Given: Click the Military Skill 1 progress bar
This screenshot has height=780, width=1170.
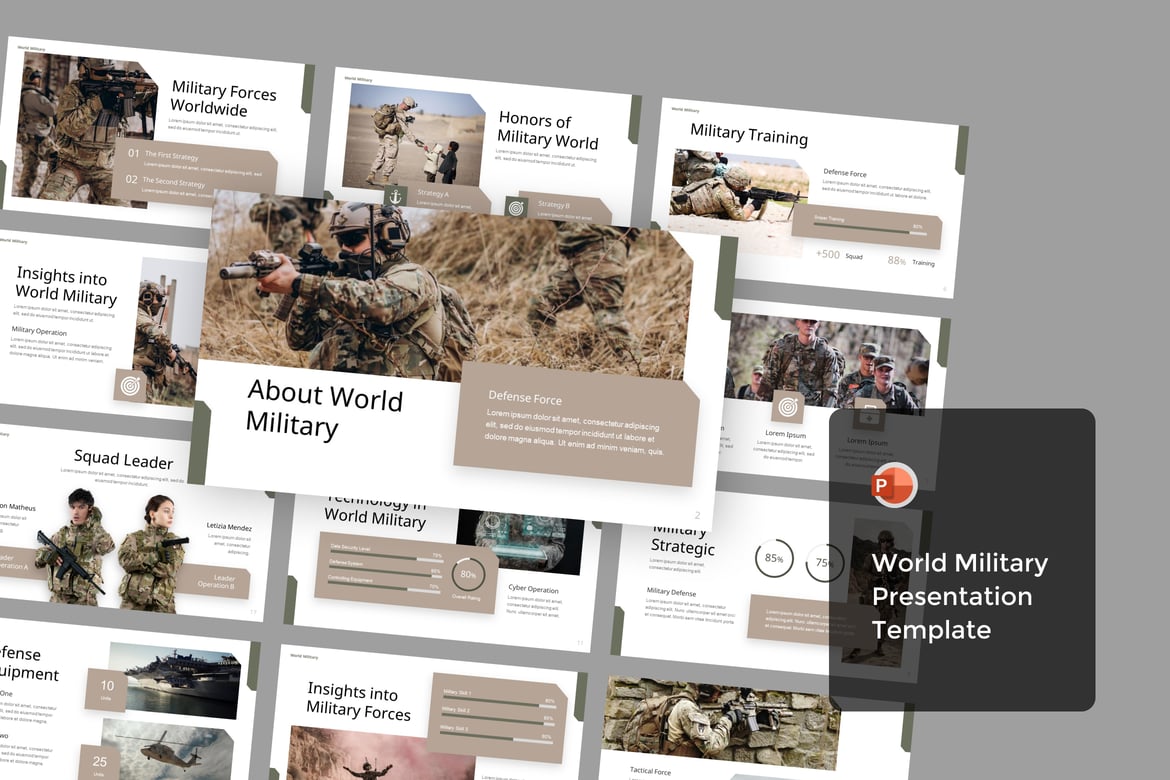Looking at the screenshot, I should pos(499,702).
